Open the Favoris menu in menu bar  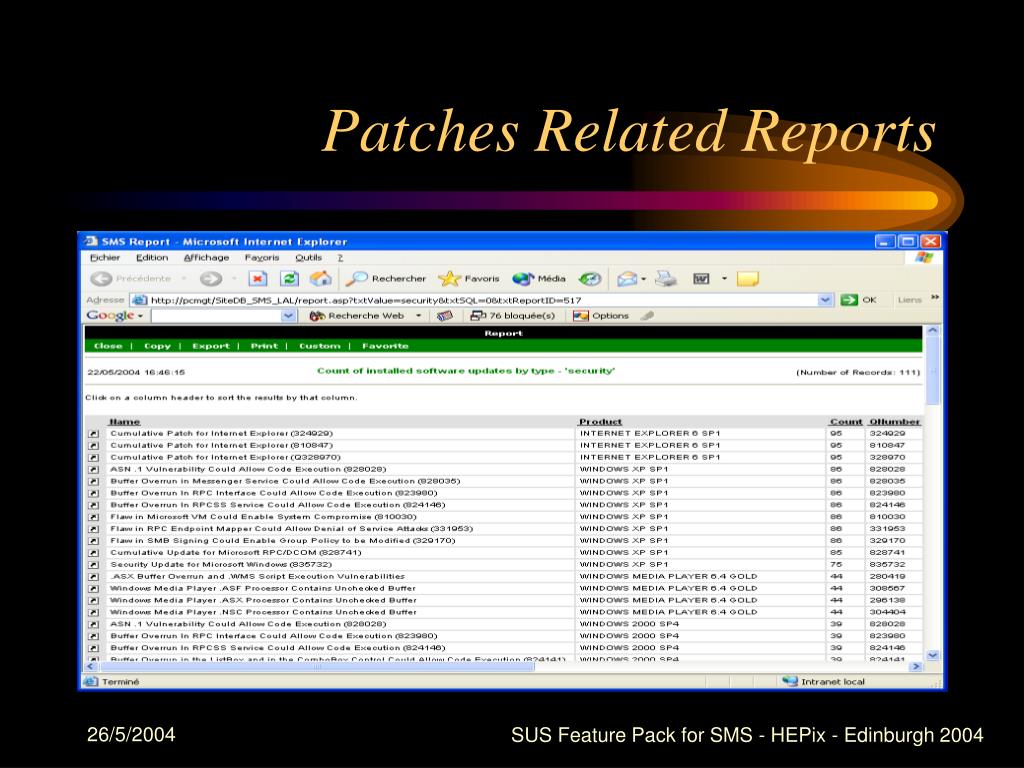[262, 258]
